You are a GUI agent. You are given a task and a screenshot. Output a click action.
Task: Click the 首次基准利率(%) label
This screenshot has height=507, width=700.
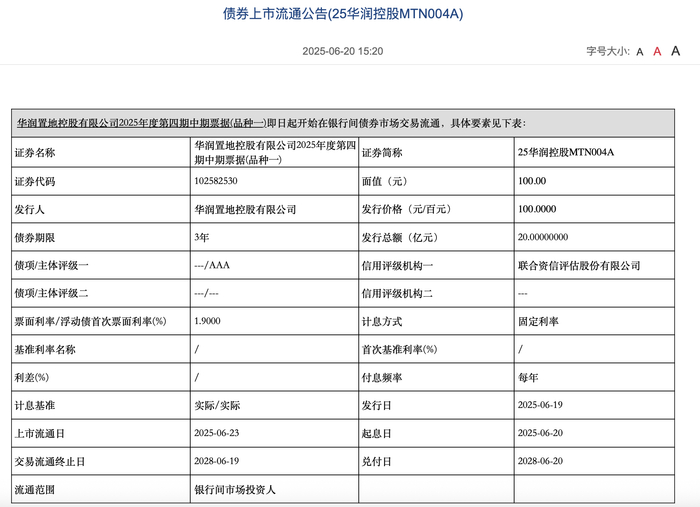[399, 349]
